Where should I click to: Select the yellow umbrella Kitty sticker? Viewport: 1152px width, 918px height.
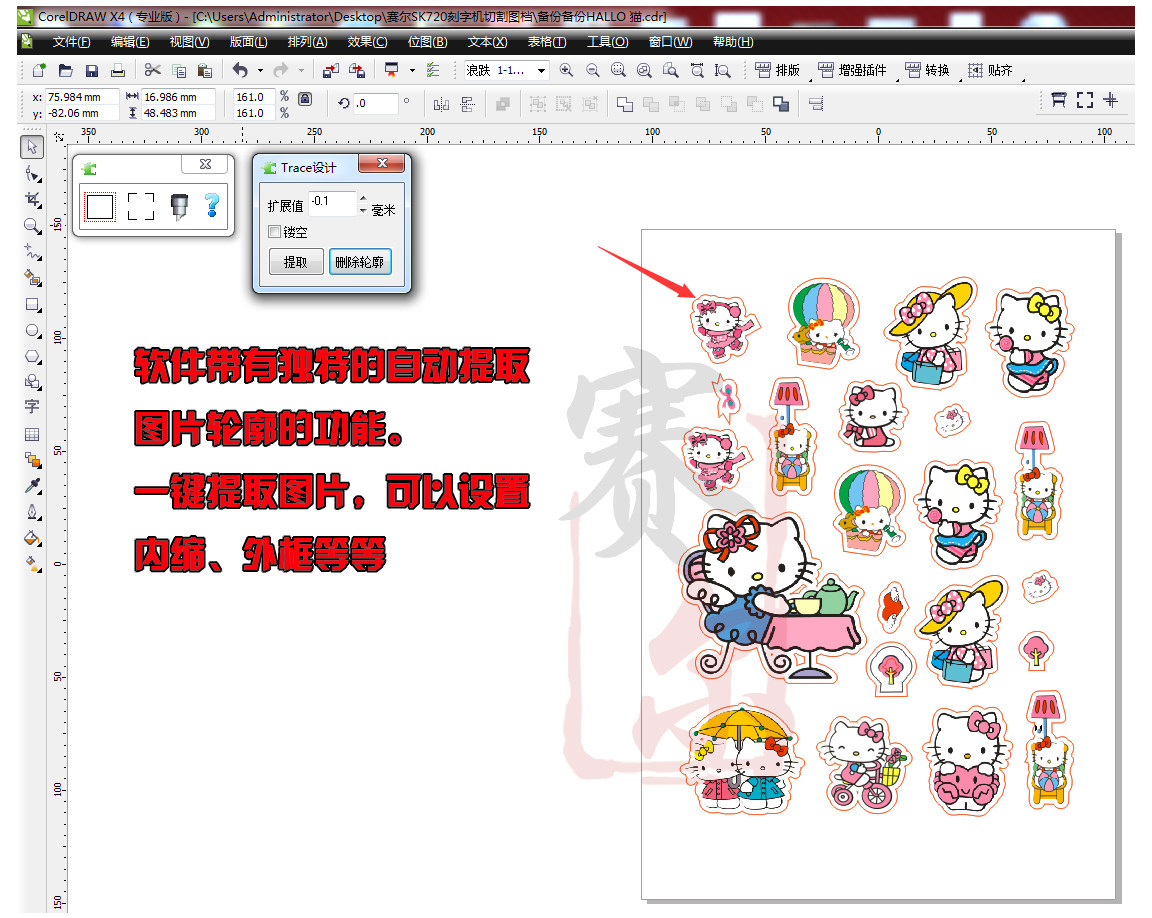tap(742, 761)
